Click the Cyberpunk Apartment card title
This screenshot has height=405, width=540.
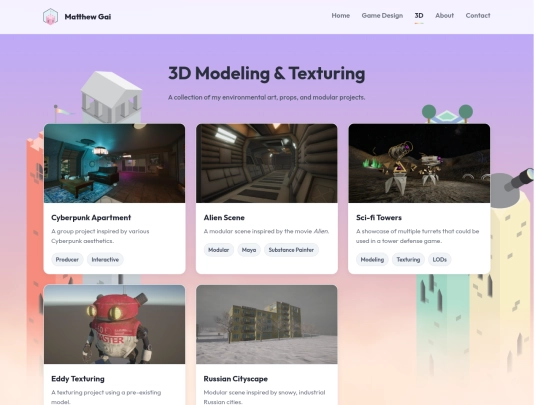pyautogui.click(x=91, y=218)
